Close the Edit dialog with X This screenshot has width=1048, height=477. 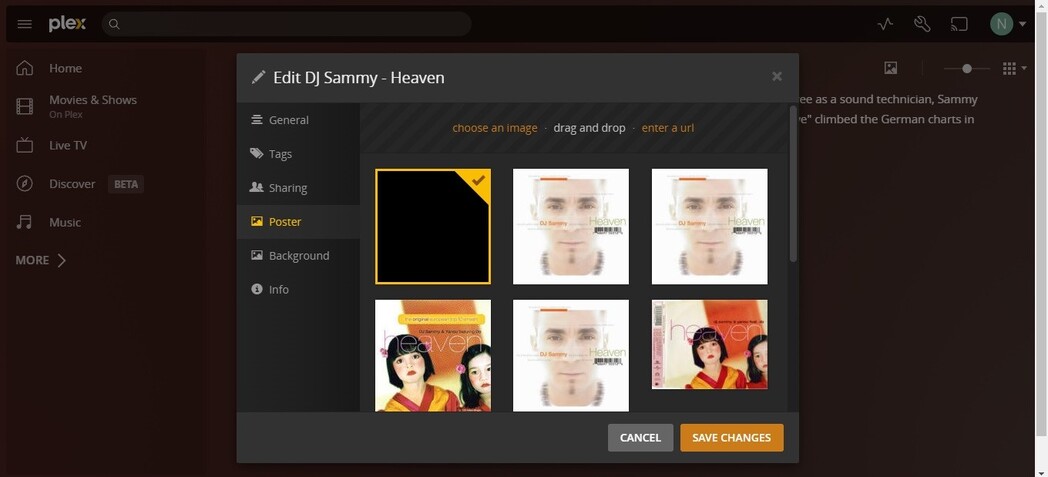pos(777,76)
